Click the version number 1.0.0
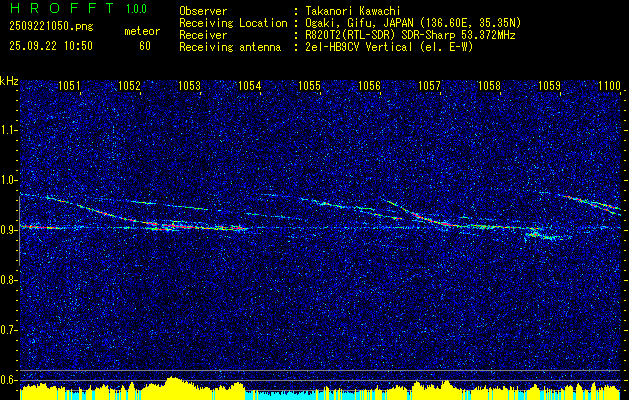This screenshot has height=400, width=629. (x=136, y=9)
